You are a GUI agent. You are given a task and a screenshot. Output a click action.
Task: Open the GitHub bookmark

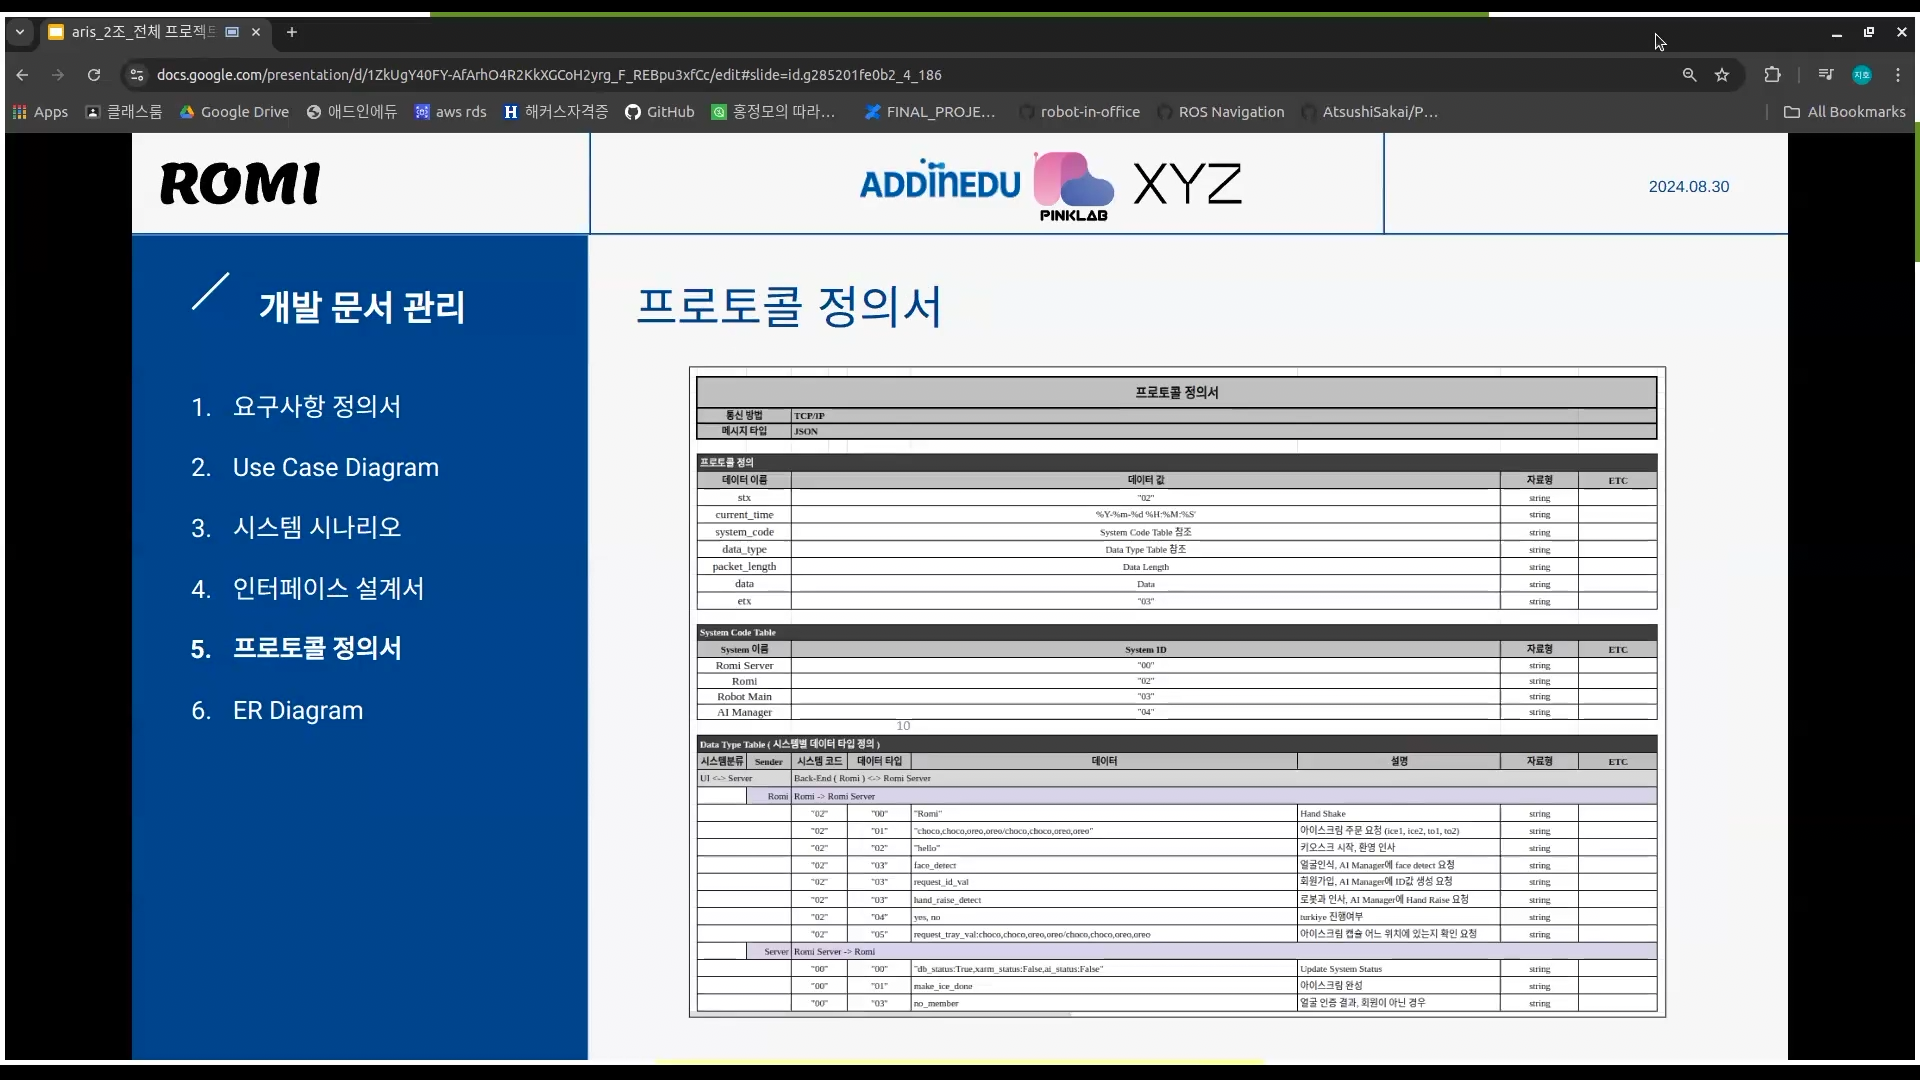pyautogui.click(x=660, y=112)
